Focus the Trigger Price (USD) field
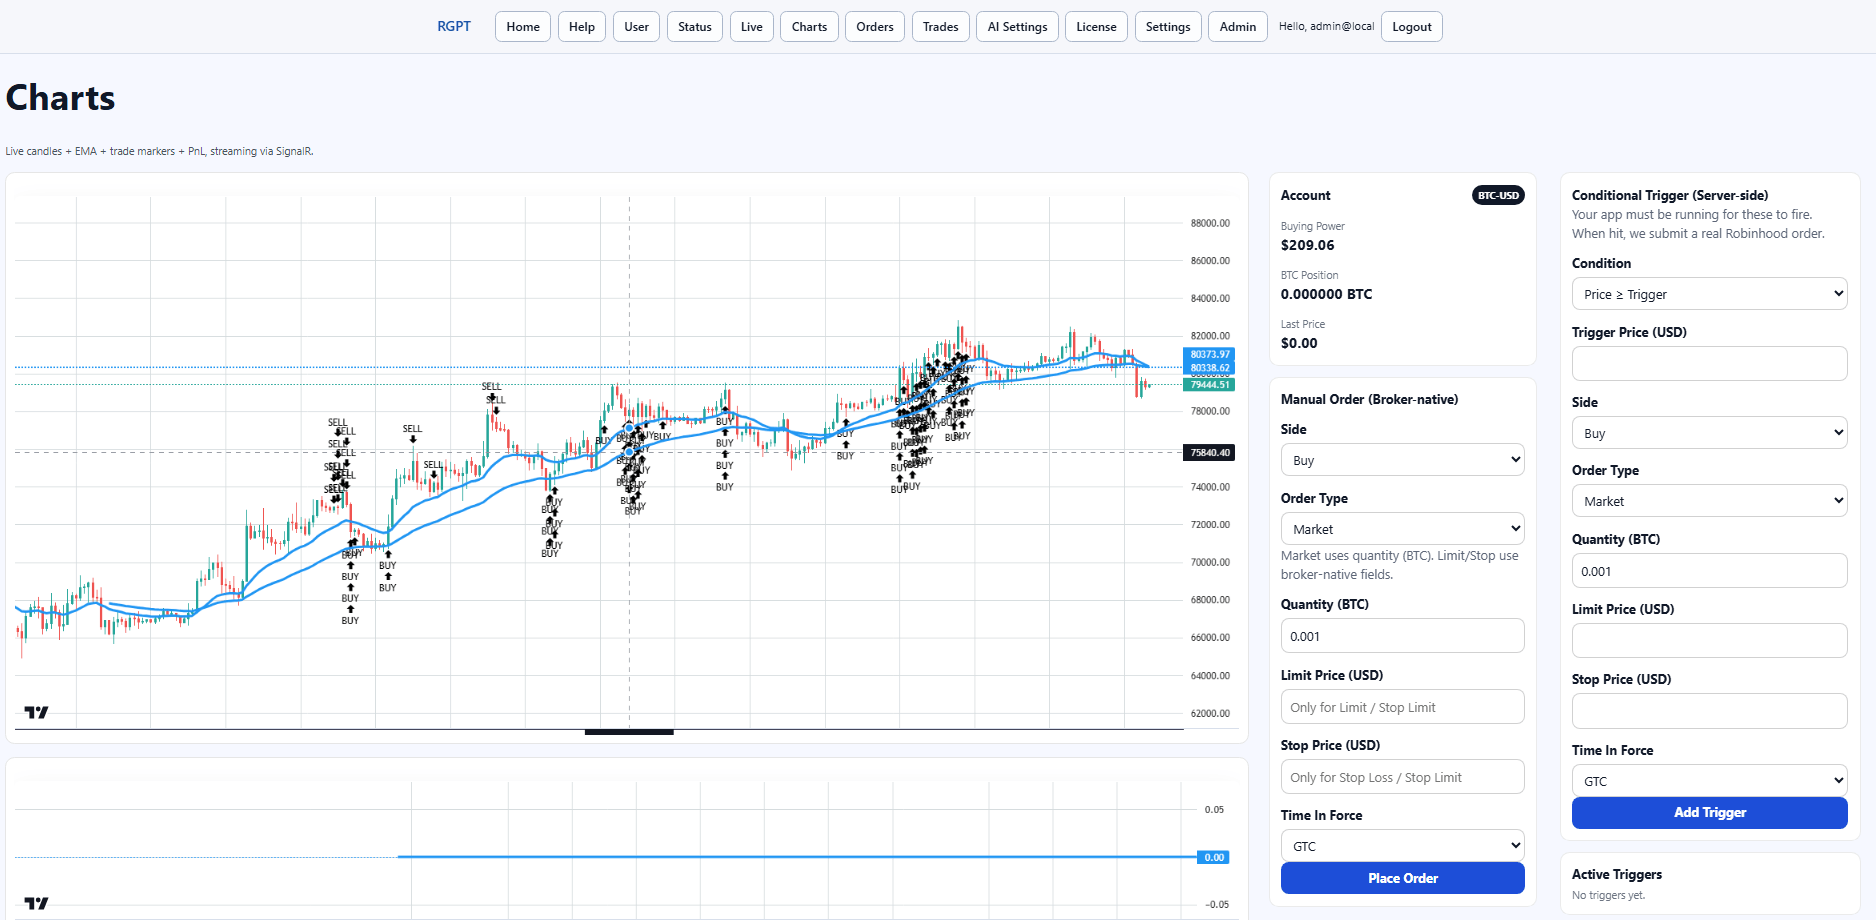Viewport: 1876px width, 920px height. pyautogui.click(x=1709, y=363)
